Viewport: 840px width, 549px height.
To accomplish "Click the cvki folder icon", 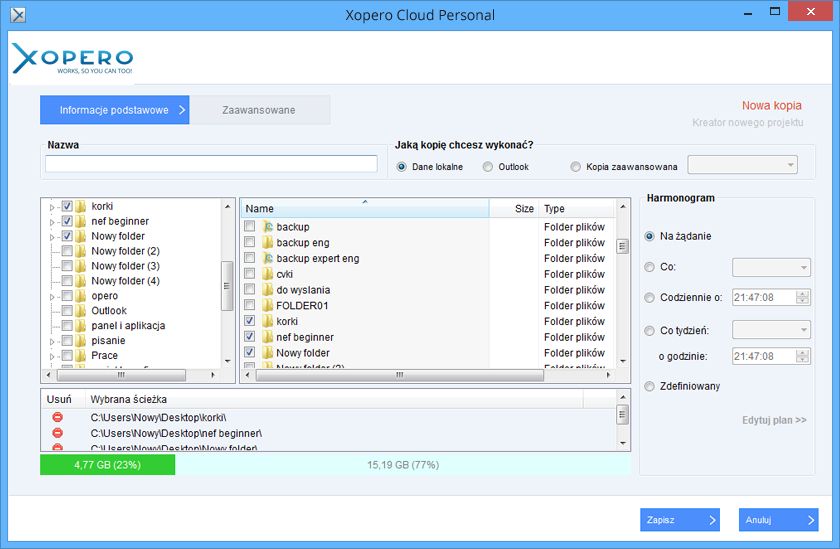I will tap(268, 274).
